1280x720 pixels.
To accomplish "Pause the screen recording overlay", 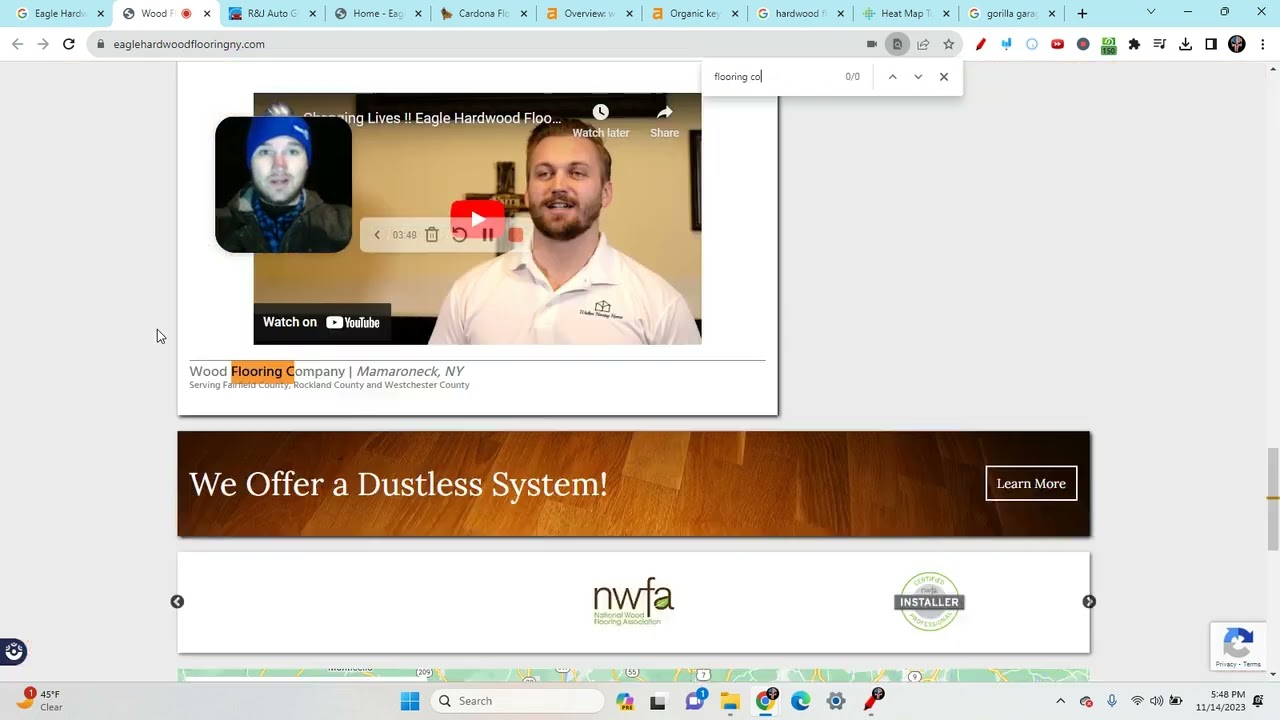I will pos(487,235).
